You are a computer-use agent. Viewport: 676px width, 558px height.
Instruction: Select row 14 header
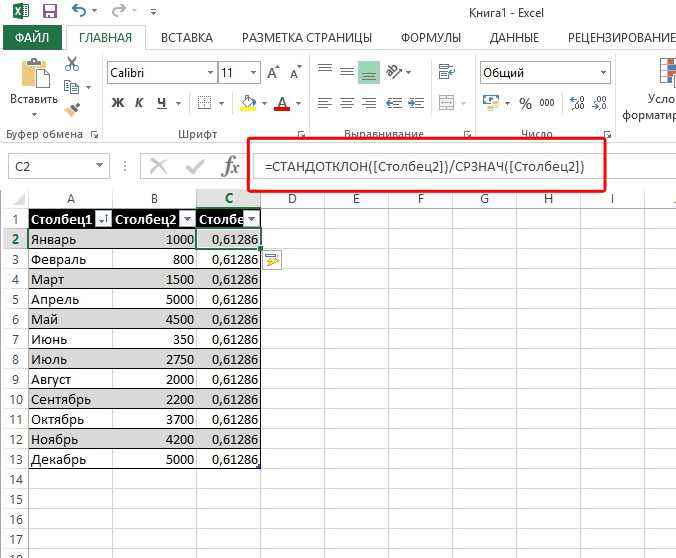(16, 479)
